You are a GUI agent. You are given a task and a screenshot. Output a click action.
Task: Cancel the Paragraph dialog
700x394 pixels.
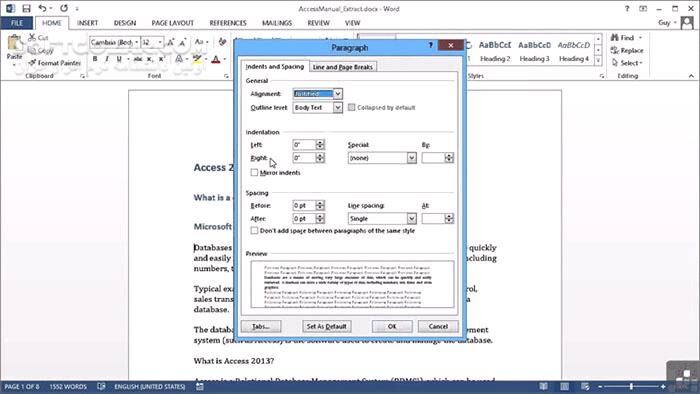(438, 327)
